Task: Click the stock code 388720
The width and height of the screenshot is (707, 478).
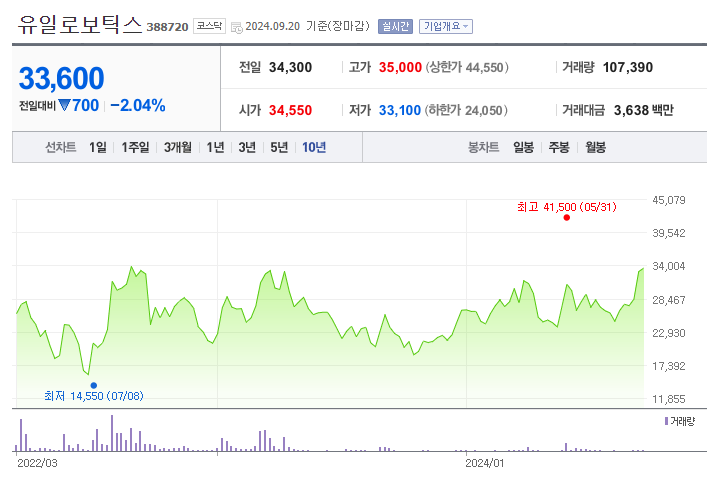Action: pyautogui.click(x=167, y=28)
